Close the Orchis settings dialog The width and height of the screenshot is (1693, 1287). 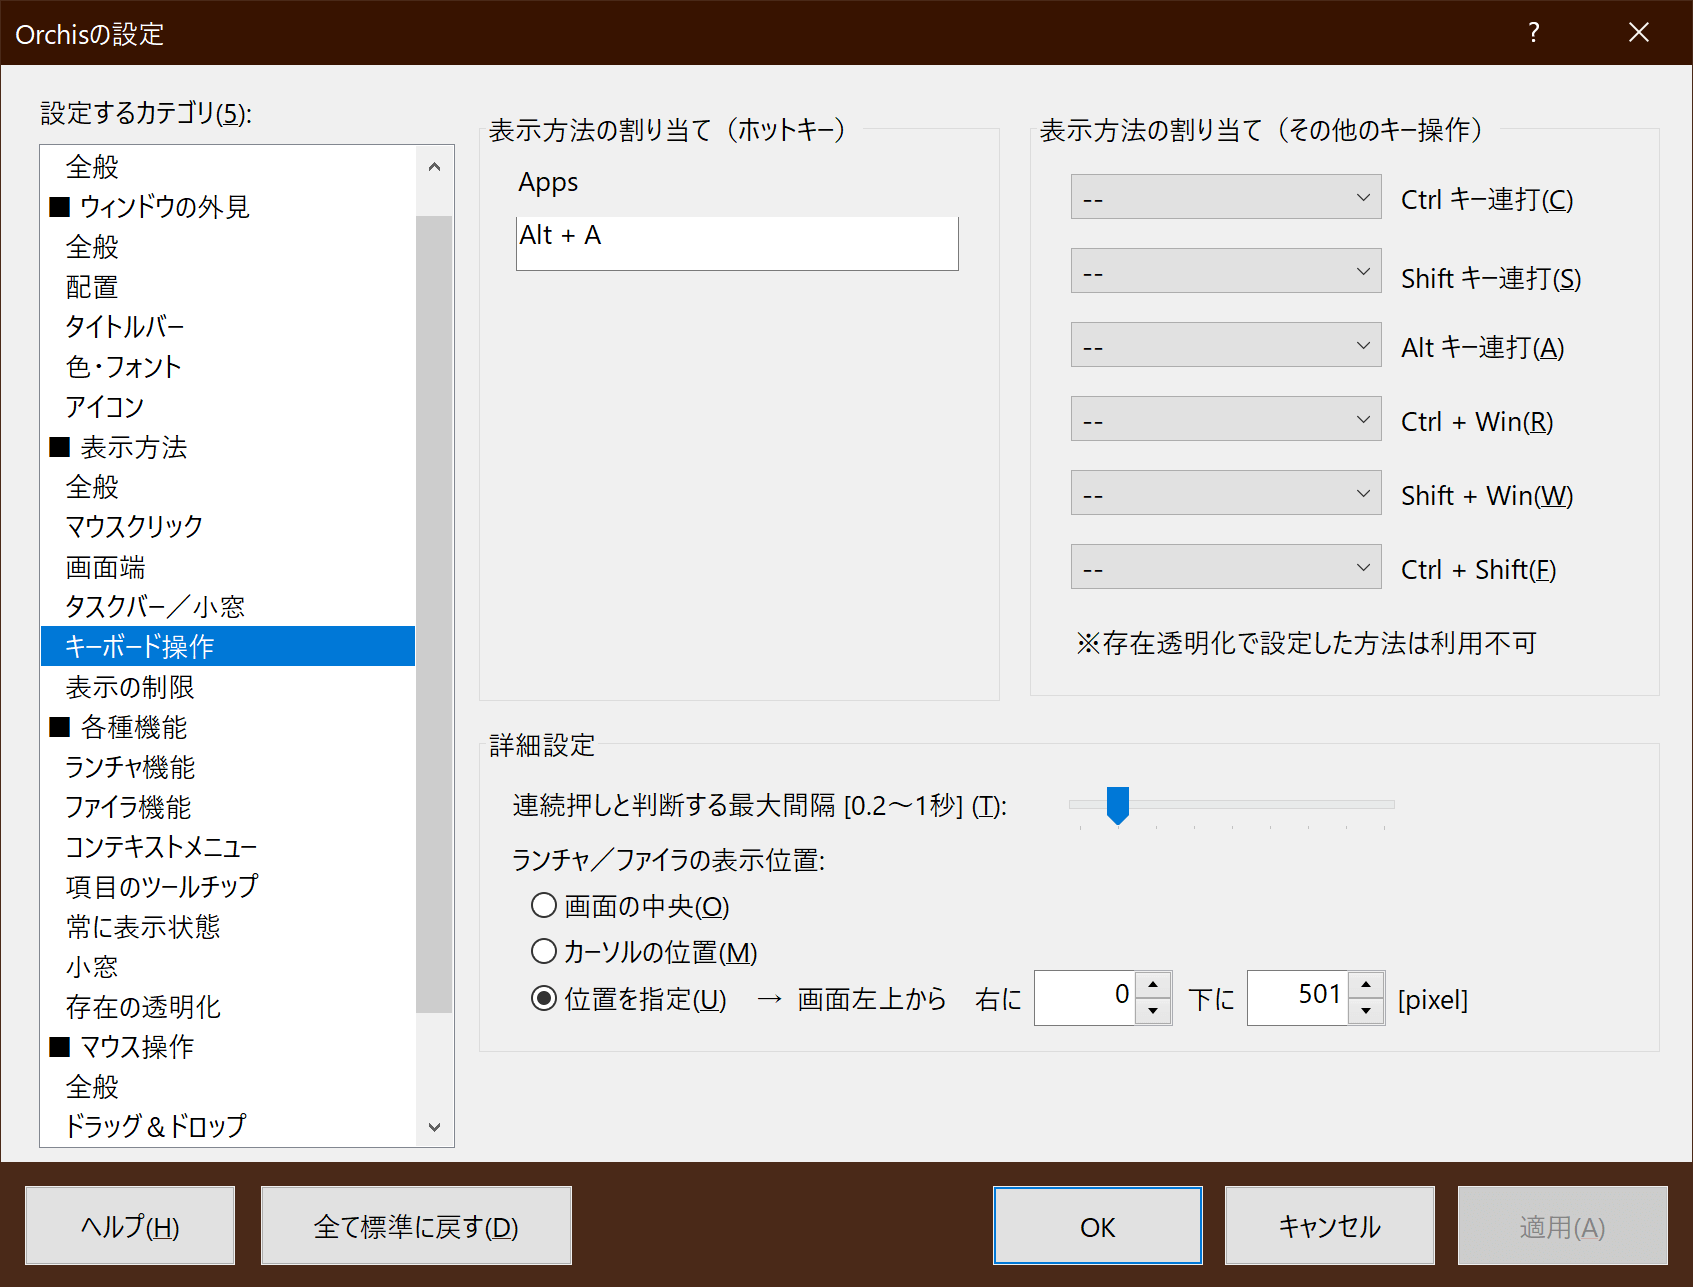click(x=1638, y=33)
